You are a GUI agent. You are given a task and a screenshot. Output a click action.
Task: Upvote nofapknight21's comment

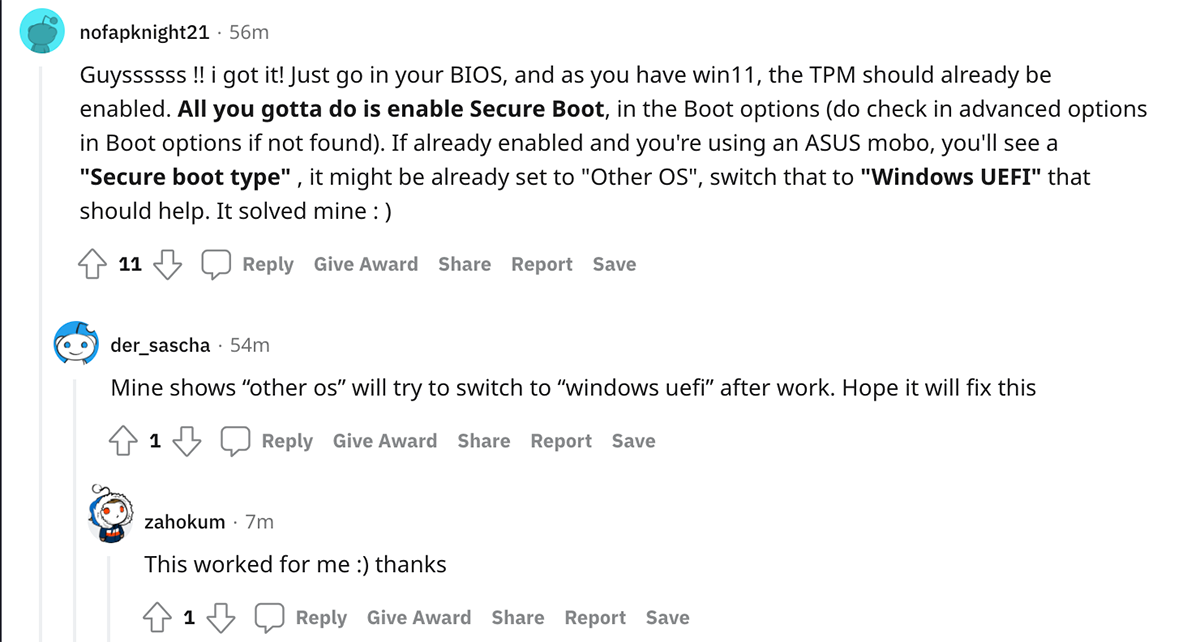pyautogui.click(x=93, y=265)
